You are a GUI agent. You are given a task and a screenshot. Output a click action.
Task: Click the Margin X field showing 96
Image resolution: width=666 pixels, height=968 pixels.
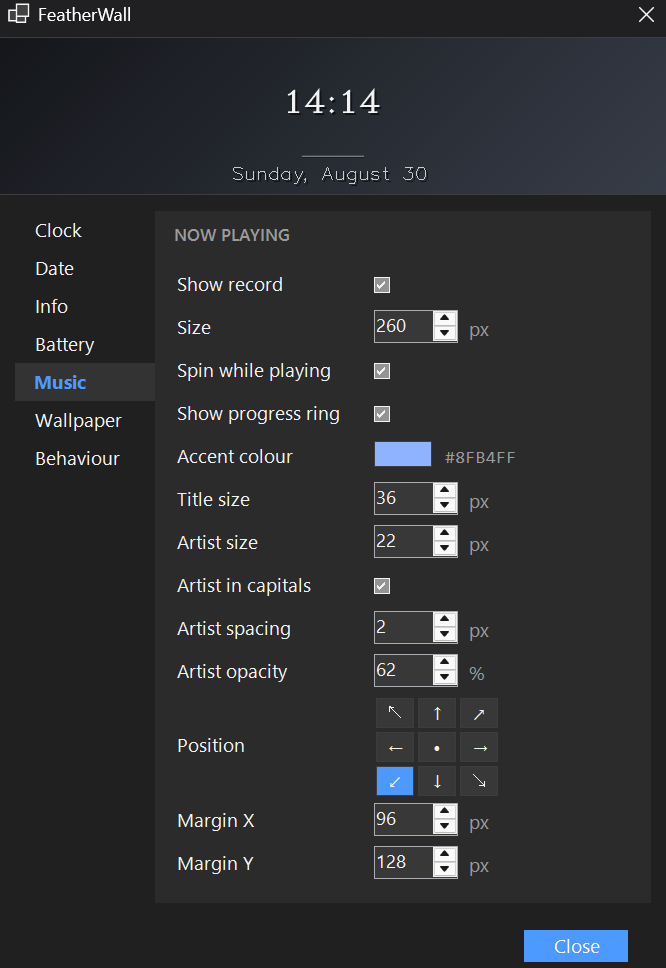404,819
